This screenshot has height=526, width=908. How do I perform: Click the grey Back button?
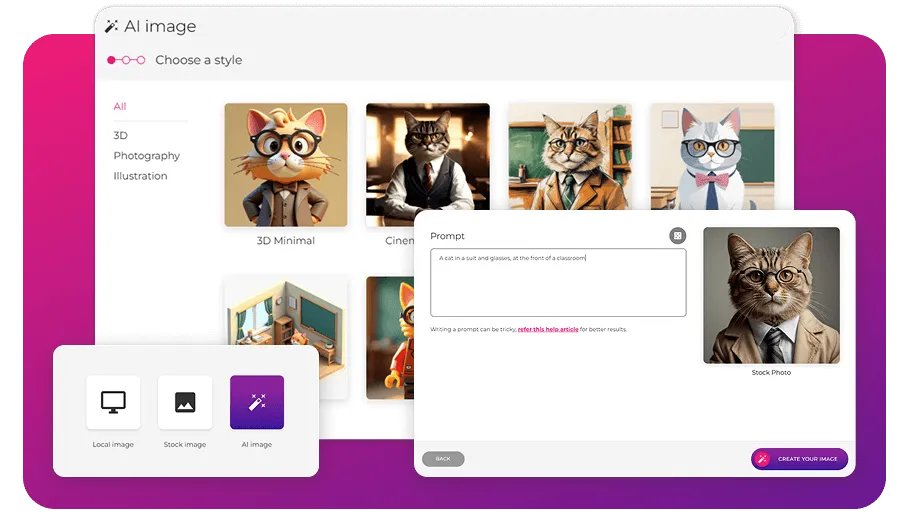(x=443, y=459)
